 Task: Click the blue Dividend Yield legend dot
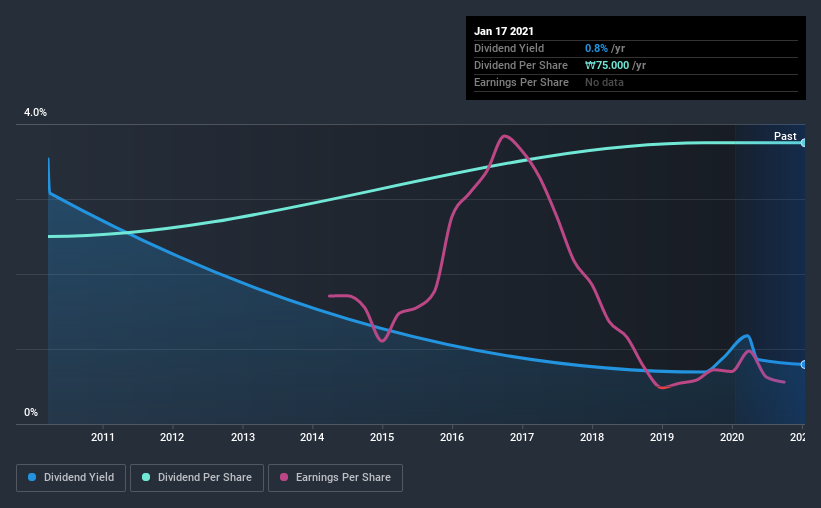tap(32, 477)
